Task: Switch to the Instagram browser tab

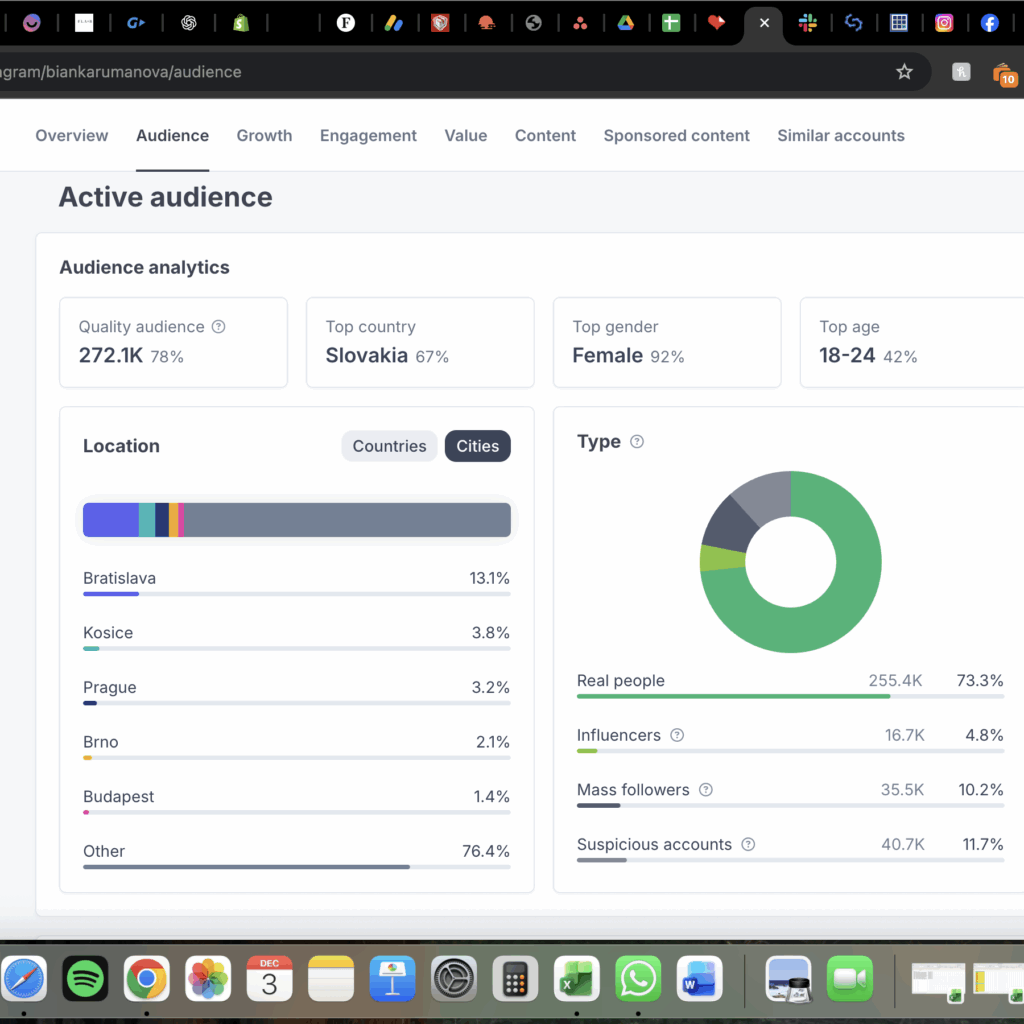Action: [x=943, y=23]
